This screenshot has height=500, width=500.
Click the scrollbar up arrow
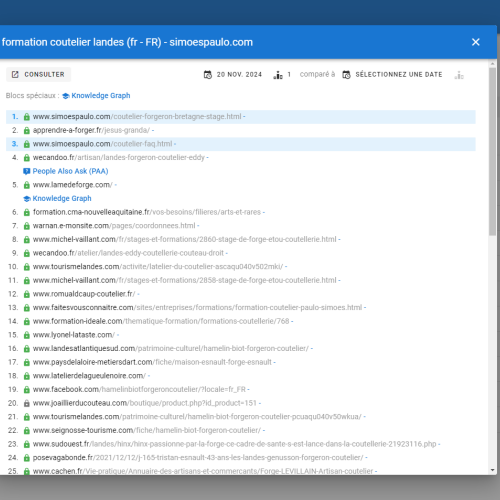493,63
